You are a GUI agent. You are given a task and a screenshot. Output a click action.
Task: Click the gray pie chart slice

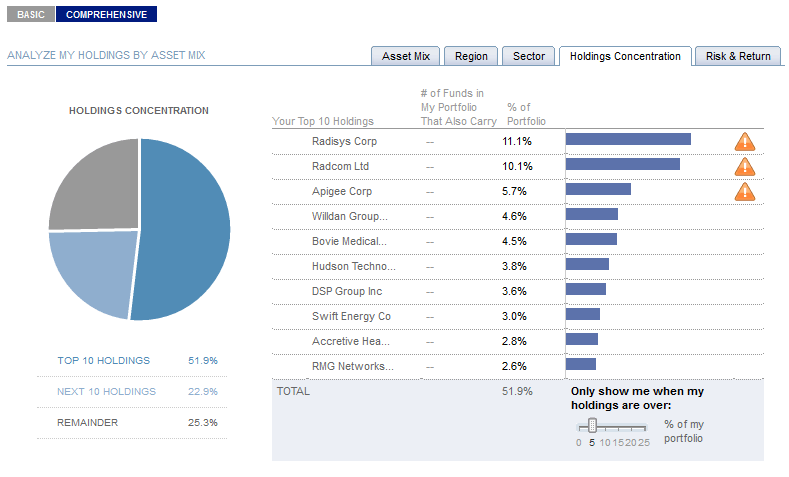tap(90, 185)
